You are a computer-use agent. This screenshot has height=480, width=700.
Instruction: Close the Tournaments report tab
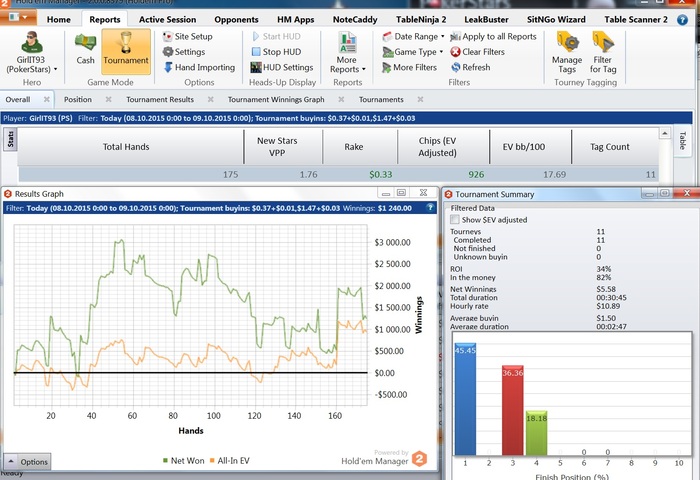tap(420, 100)
